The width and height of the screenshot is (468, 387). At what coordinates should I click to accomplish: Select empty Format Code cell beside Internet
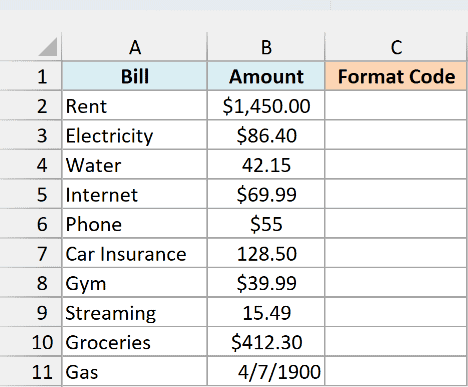396,194
